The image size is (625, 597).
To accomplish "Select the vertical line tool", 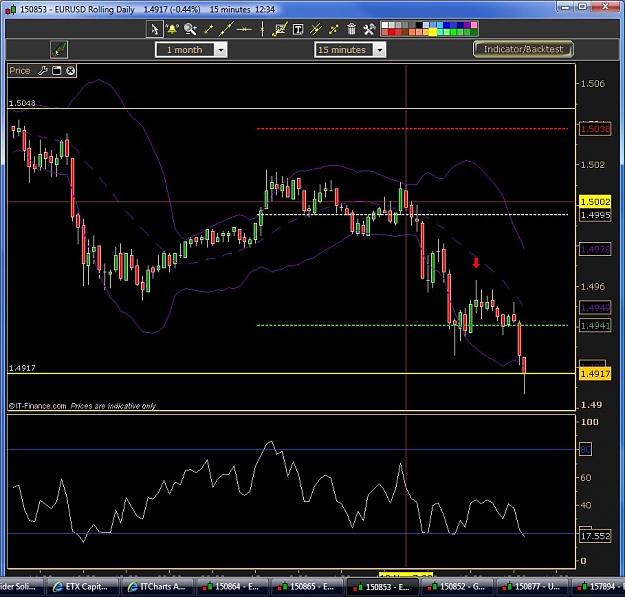I will click(262, 29).
